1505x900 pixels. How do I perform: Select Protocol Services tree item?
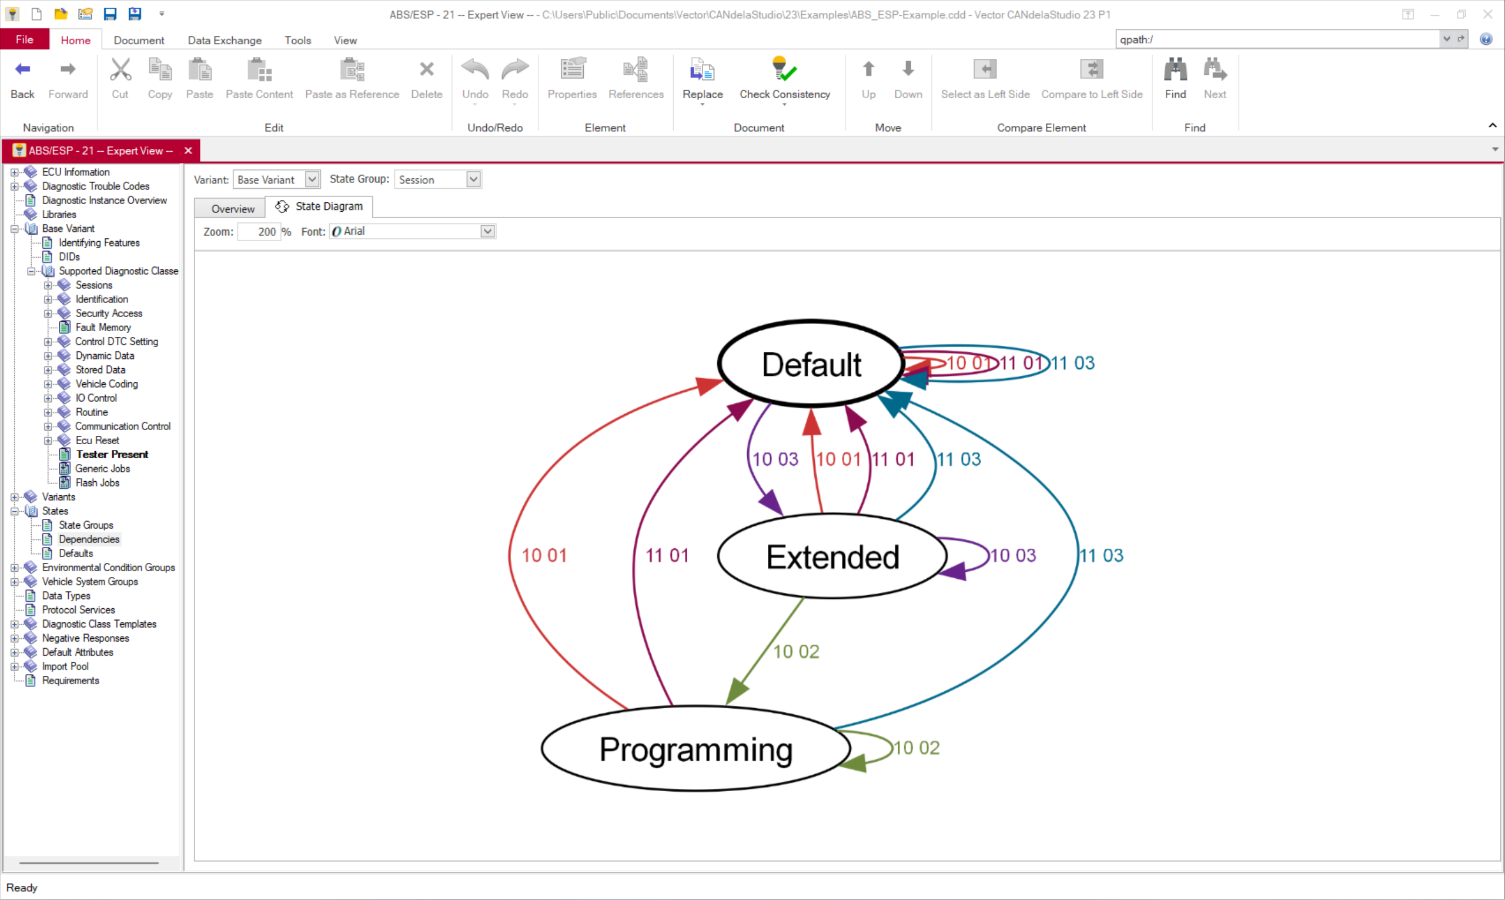[x=78, y=610]
